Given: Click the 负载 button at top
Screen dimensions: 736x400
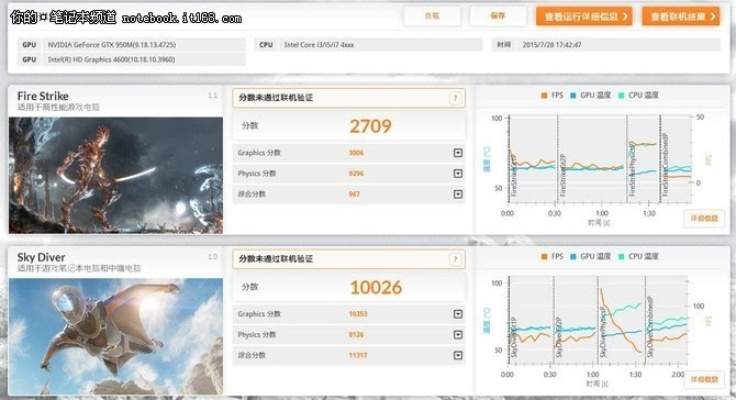Looking at the screenshot, I should [x=431, y=16].
